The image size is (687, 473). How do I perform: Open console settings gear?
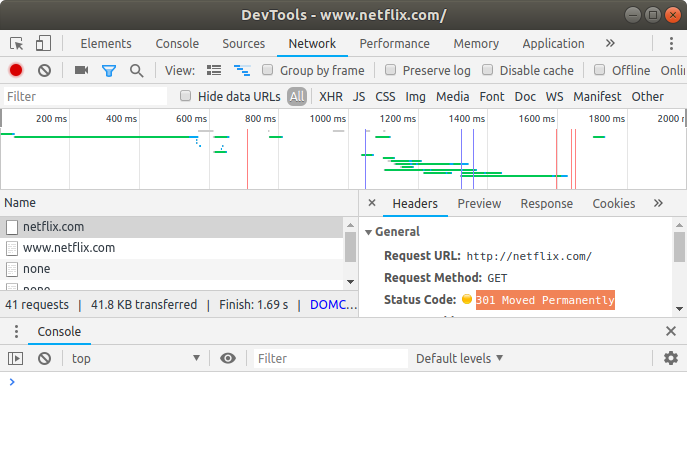coord(671,358)
